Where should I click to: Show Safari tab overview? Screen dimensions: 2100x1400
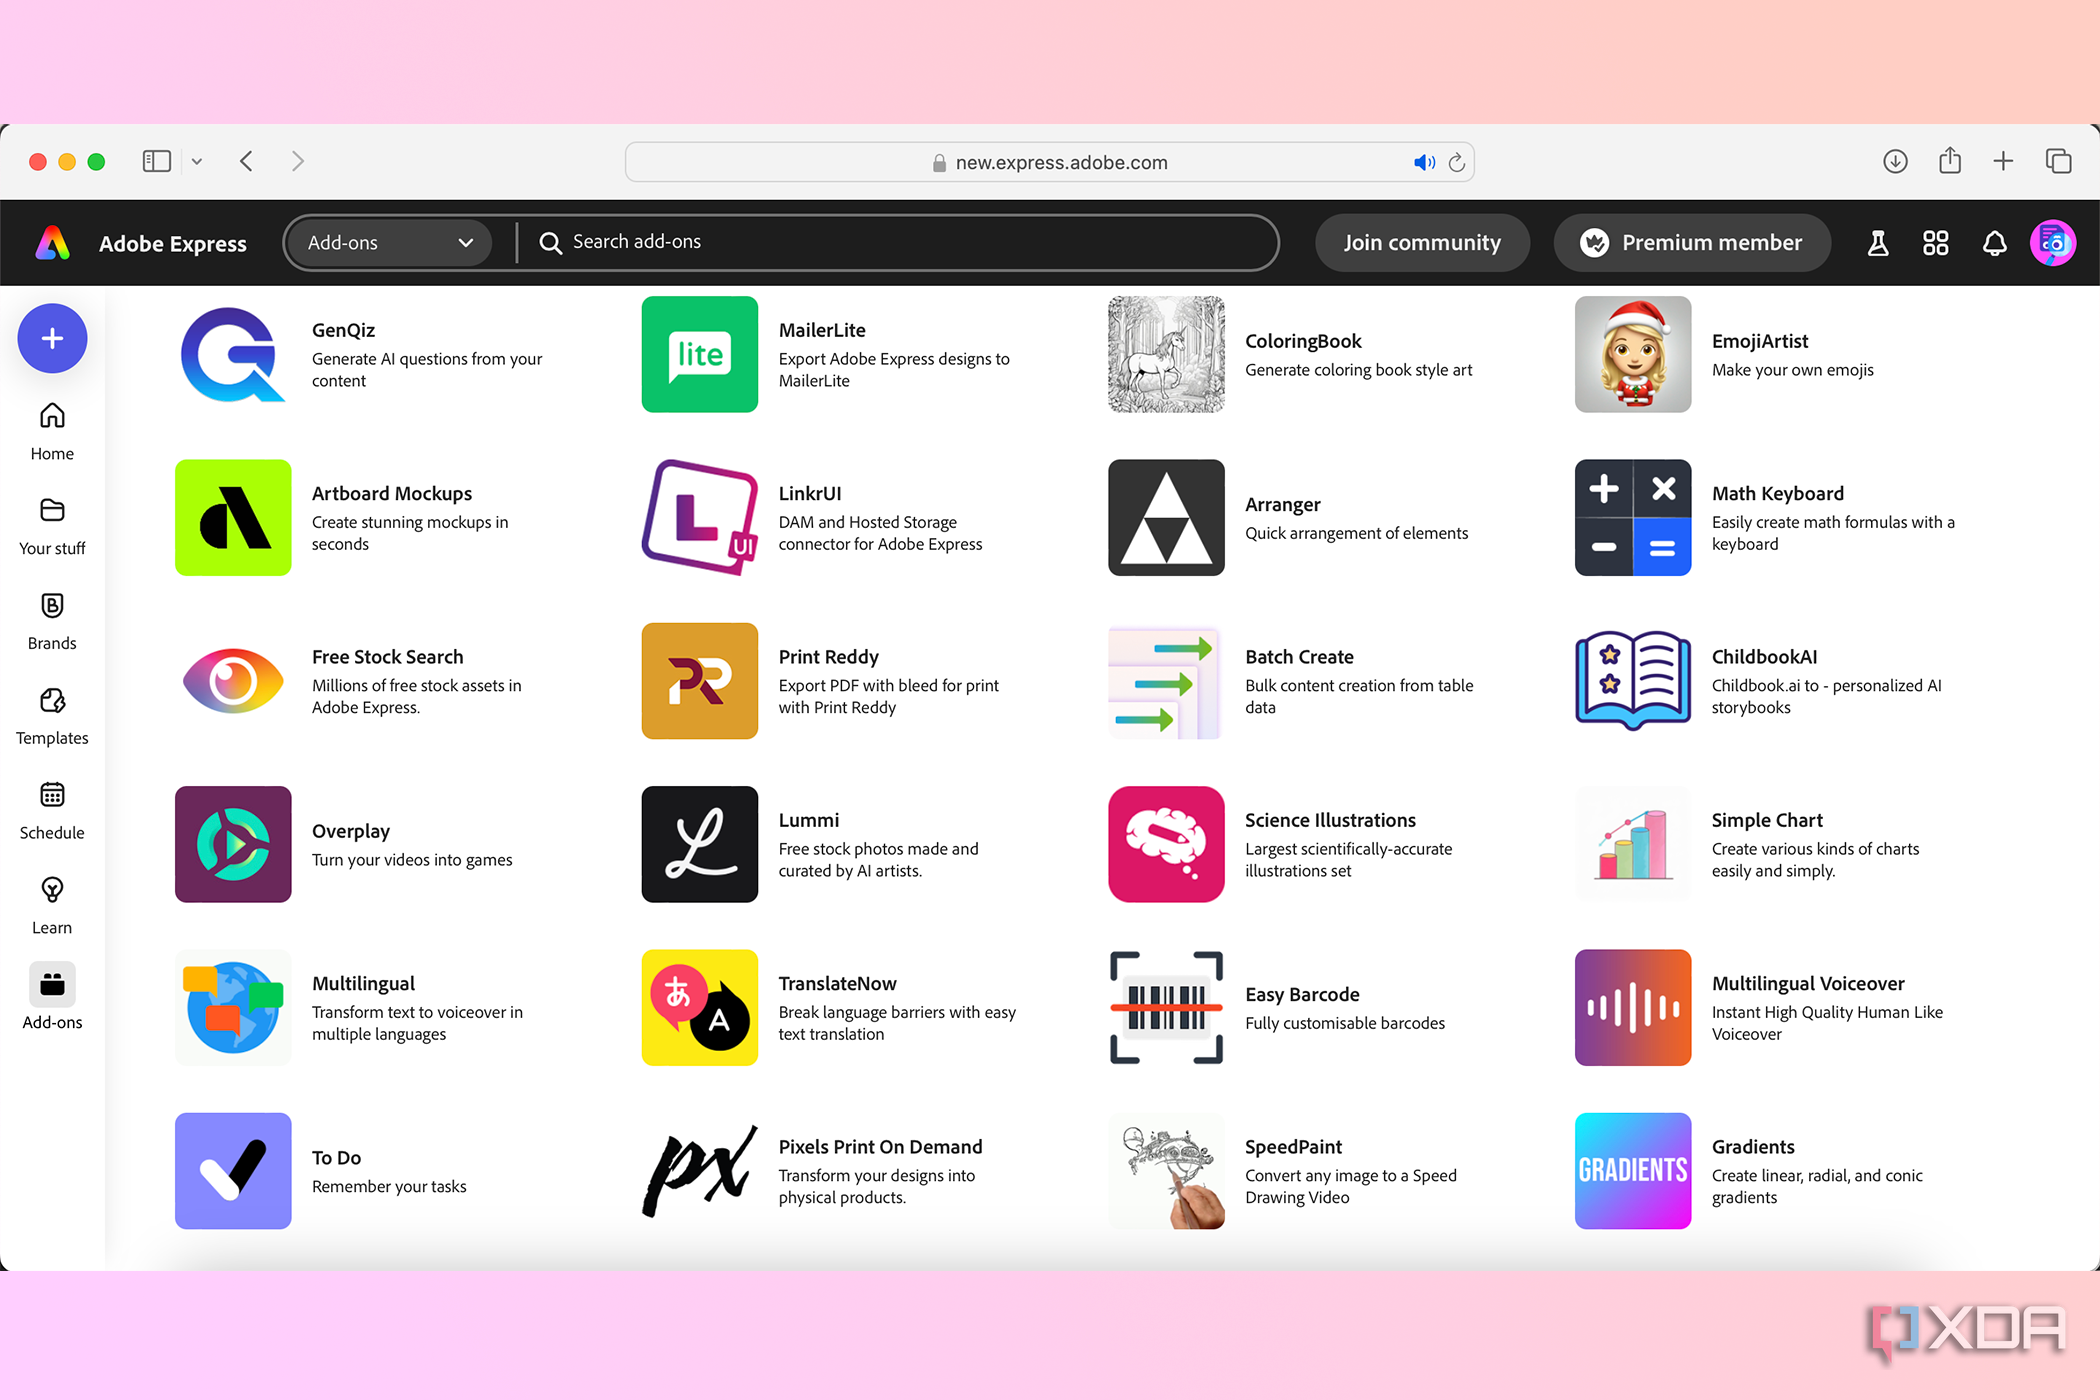(2058, 162)
